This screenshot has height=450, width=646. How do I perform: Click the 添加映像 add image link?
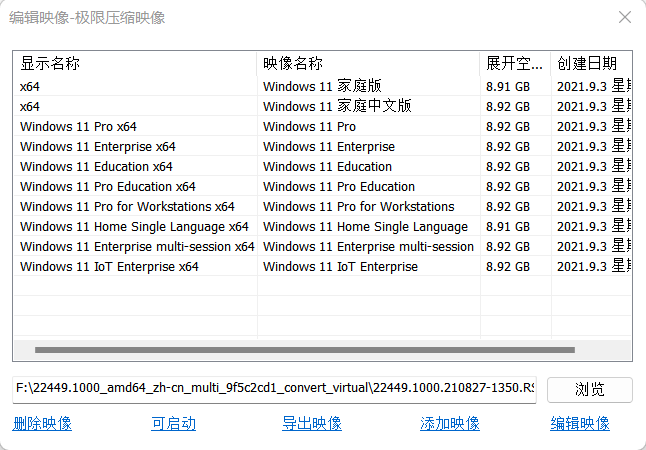[x=450, y=423]
